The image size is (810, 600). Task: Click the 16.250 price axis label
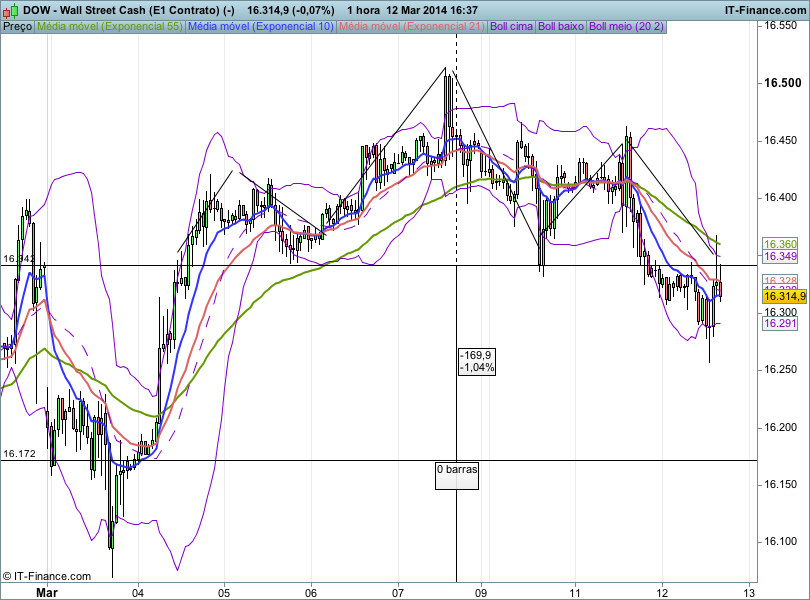tap(781, 370)
